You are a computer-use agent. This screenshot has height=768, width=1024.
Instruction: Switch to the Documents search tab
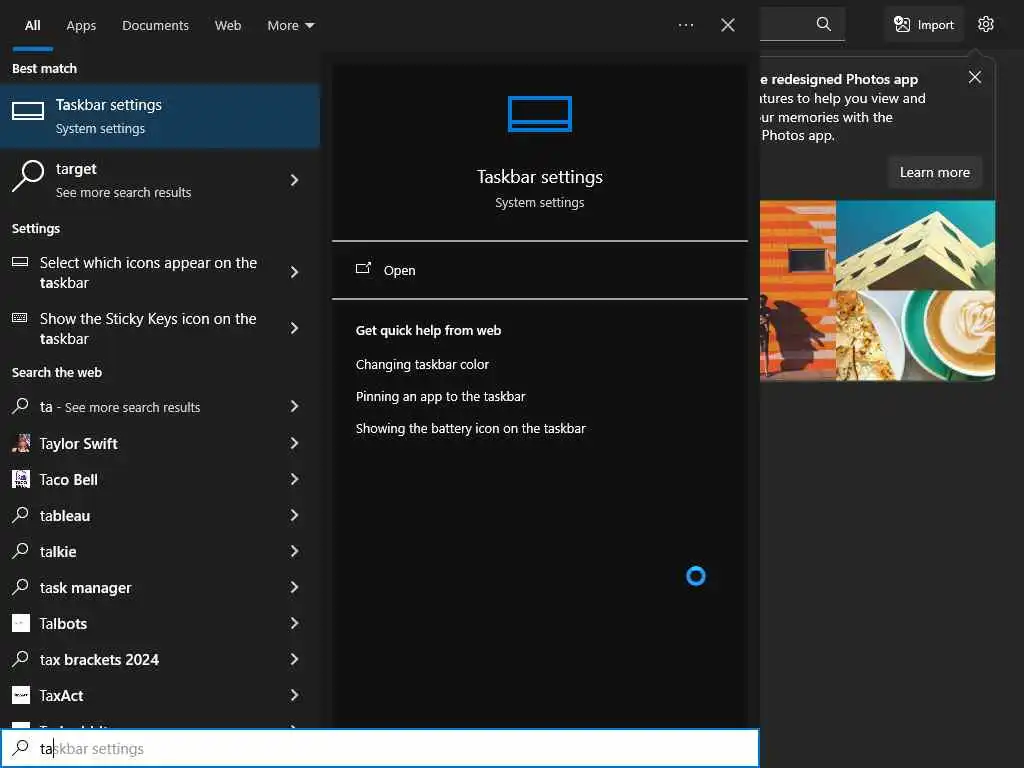155,25
